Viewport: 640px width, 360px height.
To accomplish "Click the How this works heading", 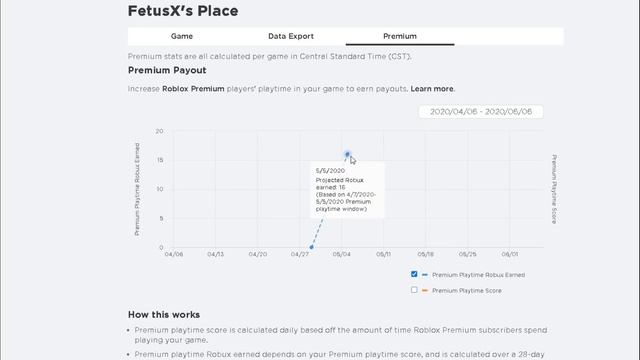I will point(164,315).
